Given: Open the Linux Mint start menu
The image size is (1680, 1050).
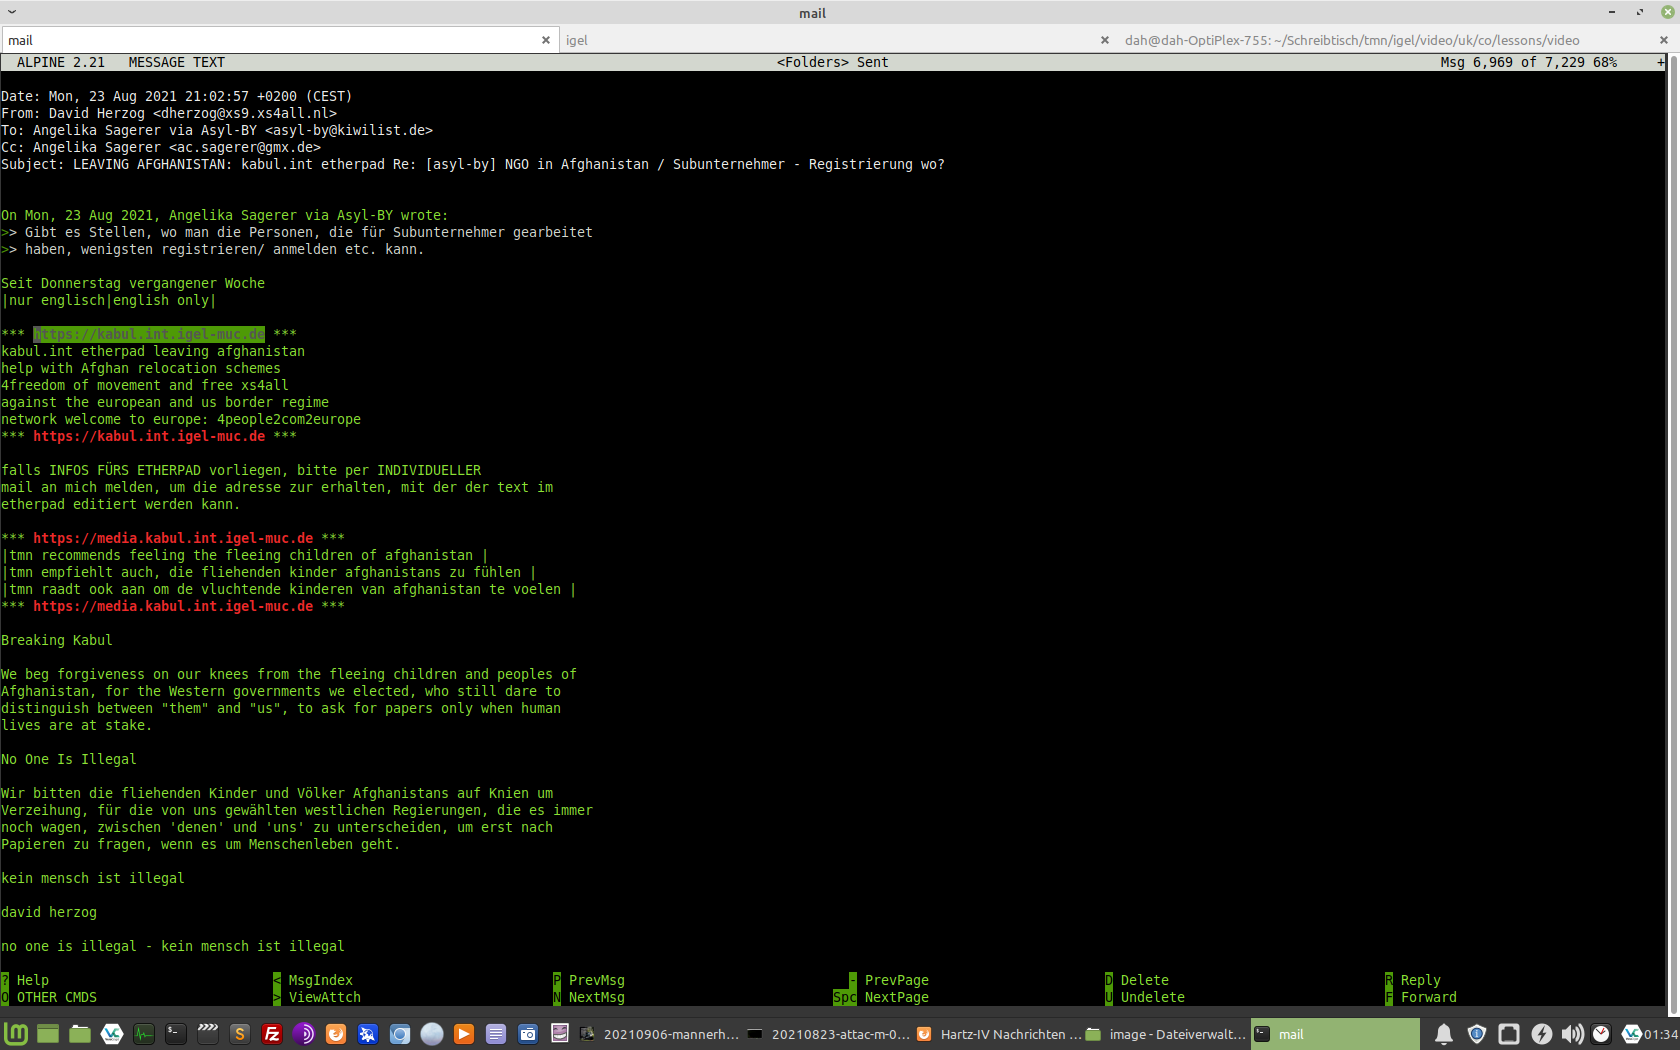Looking at the screenshot, I should coord(16,1034).
